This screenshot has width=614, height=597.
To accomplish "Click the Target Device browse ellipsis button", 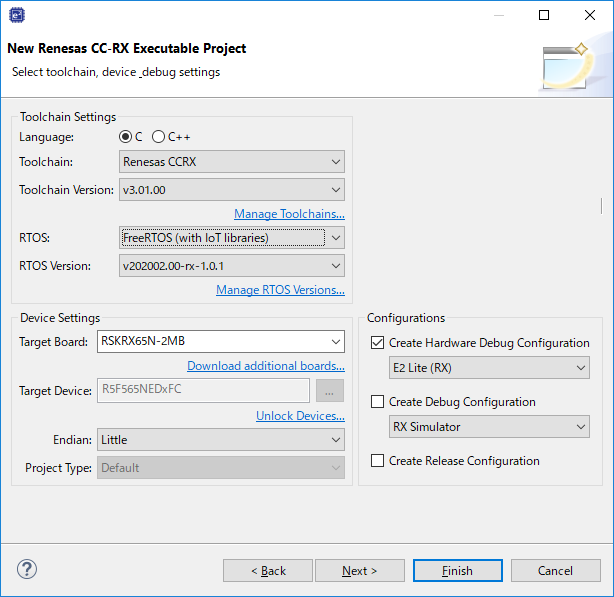I will [330, 390].
